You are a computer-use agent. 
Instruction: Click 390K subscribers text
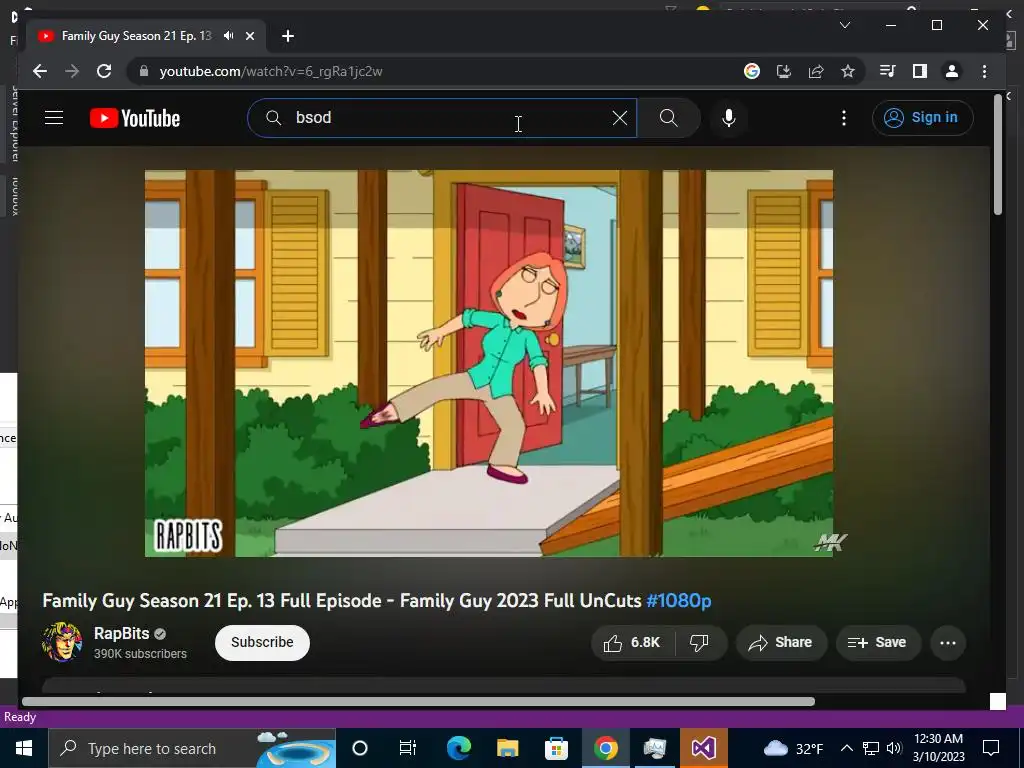tap(140, 654)
